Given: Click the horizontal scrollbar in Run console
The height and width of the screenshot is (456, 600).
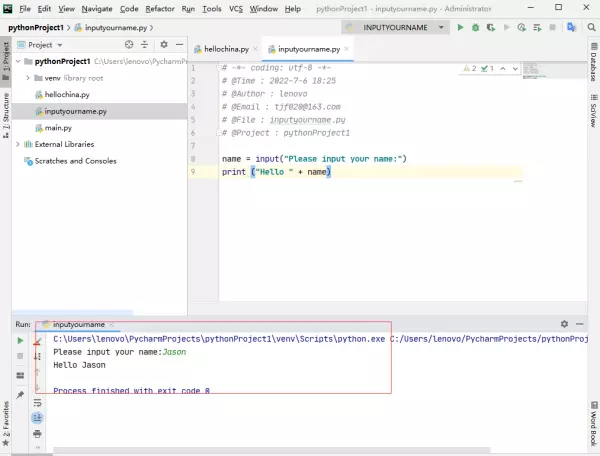Looking at the screenshot, I should [x=272, y=450].
